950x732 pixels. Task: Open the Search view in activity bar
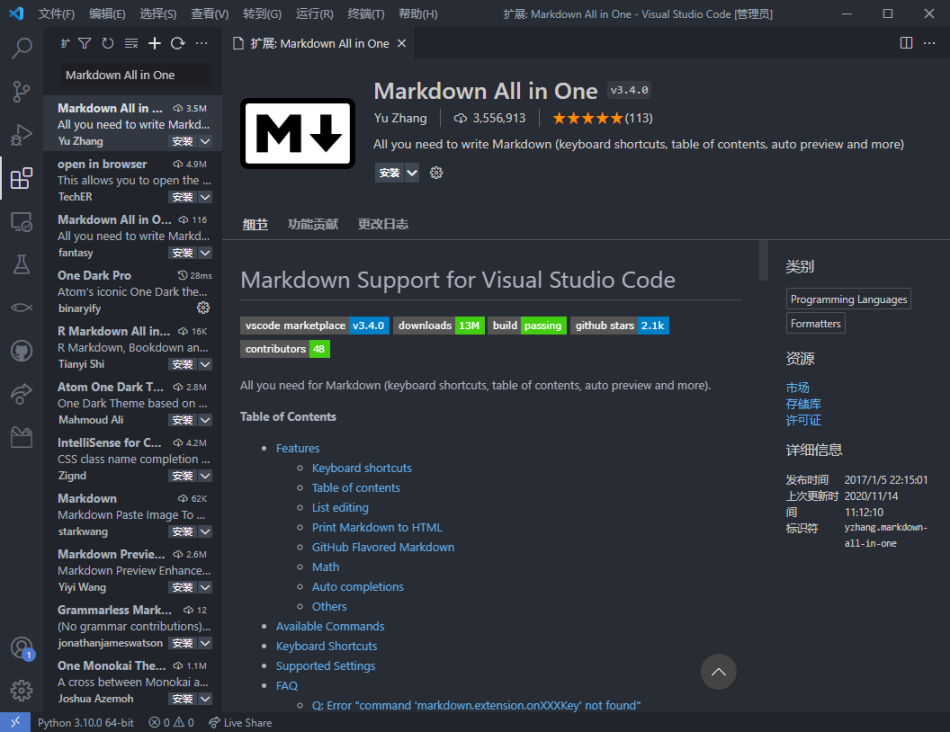point(21,48)
